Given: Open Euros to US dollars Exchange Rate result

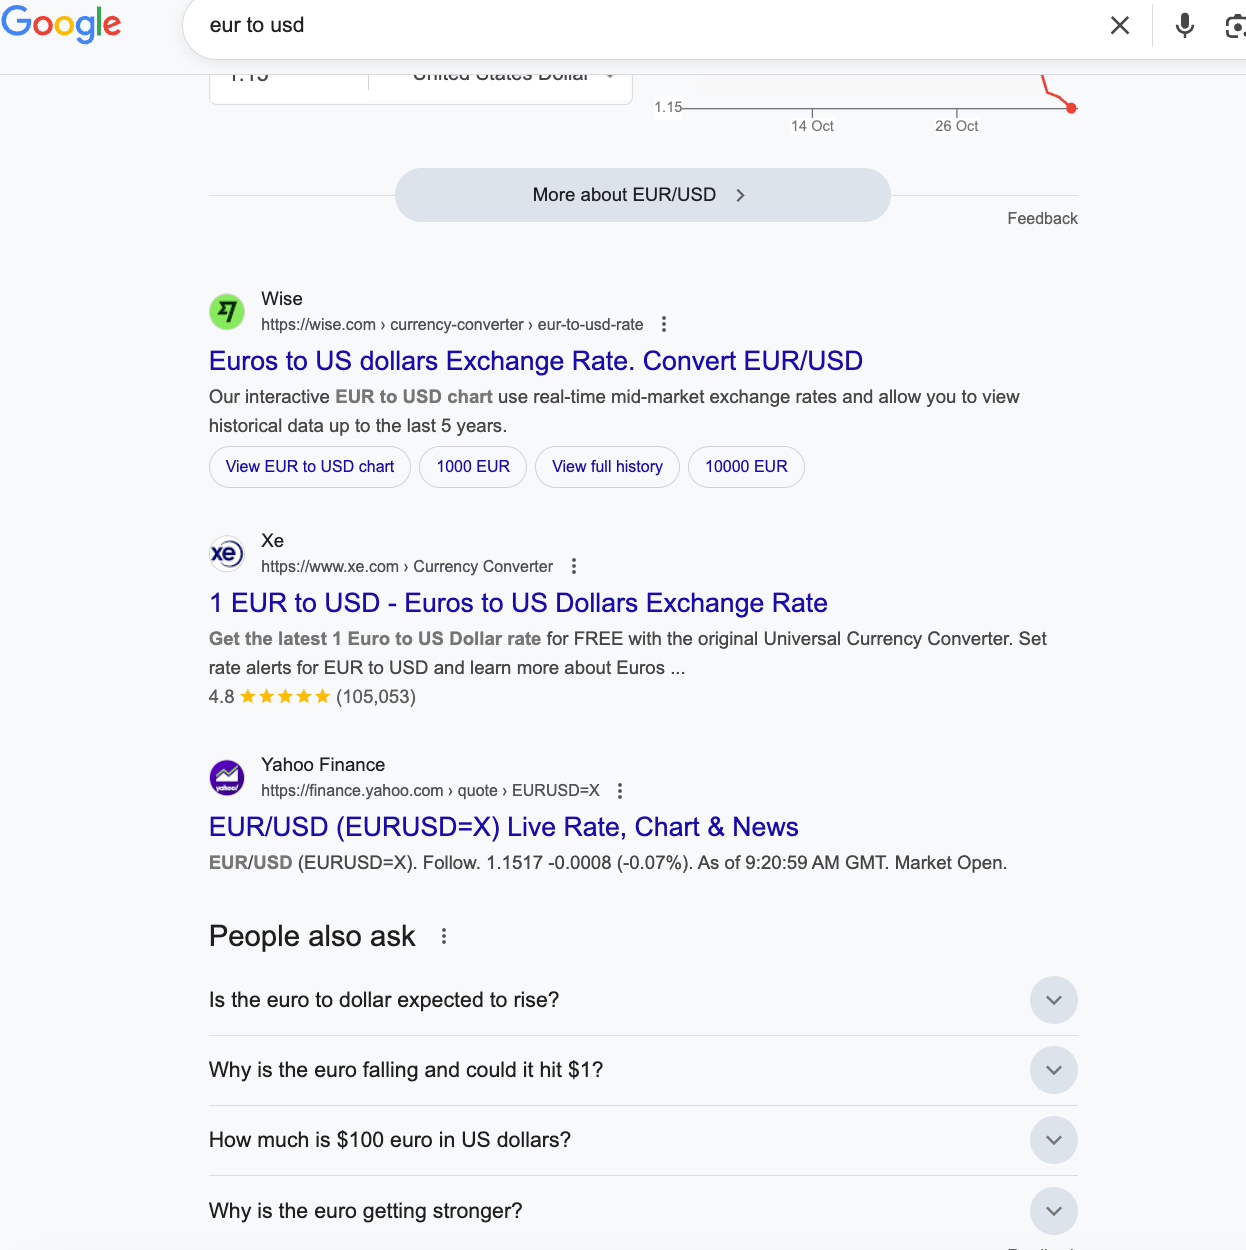Looking at the screenshot, I should pyautogui.click(x=536, y=361).
